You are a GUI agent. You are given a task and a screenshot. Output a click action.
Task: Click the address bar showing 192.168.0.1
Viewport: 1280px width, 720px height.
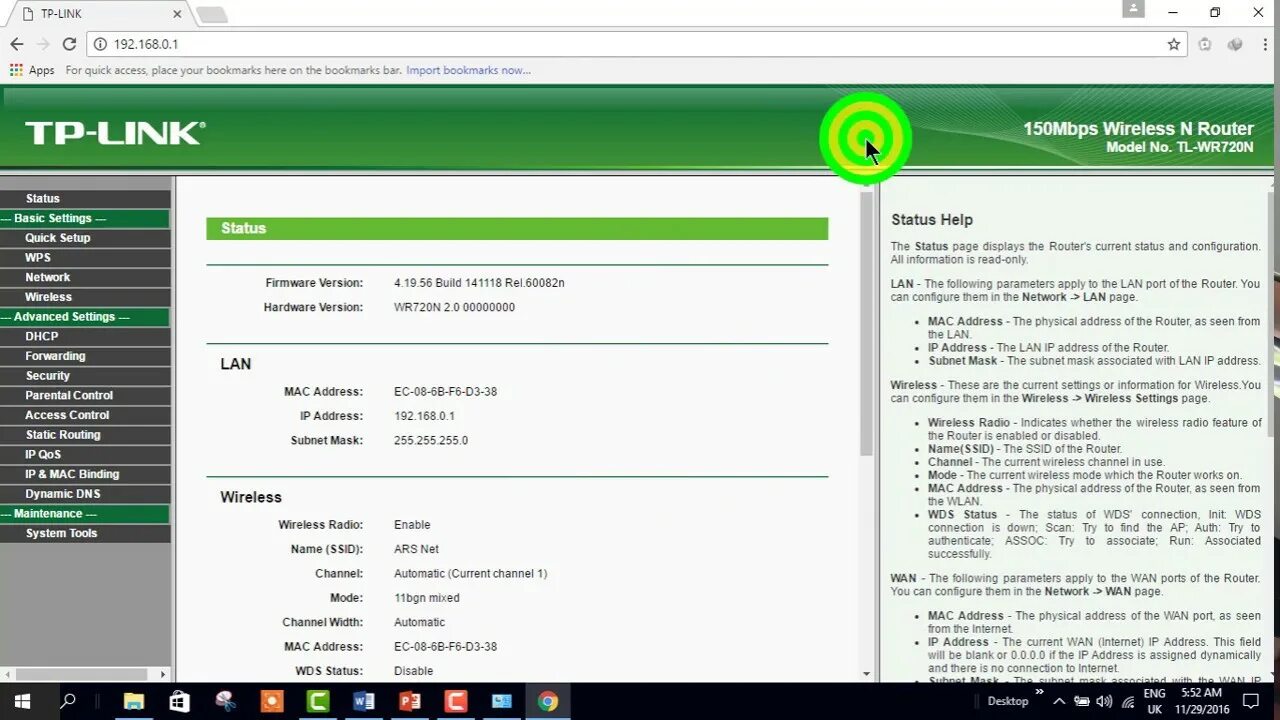point(636,44)
